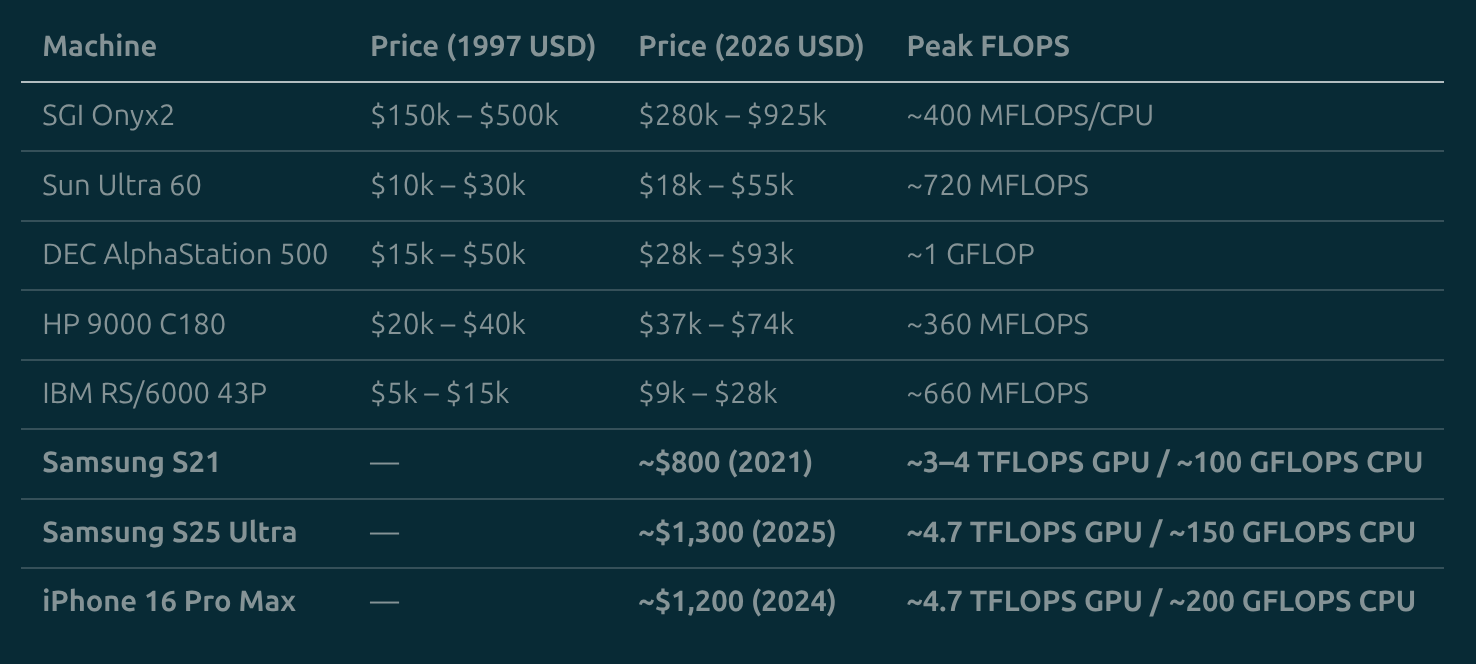Click the Price (1997 USD) column header

(x=483, y=46)
